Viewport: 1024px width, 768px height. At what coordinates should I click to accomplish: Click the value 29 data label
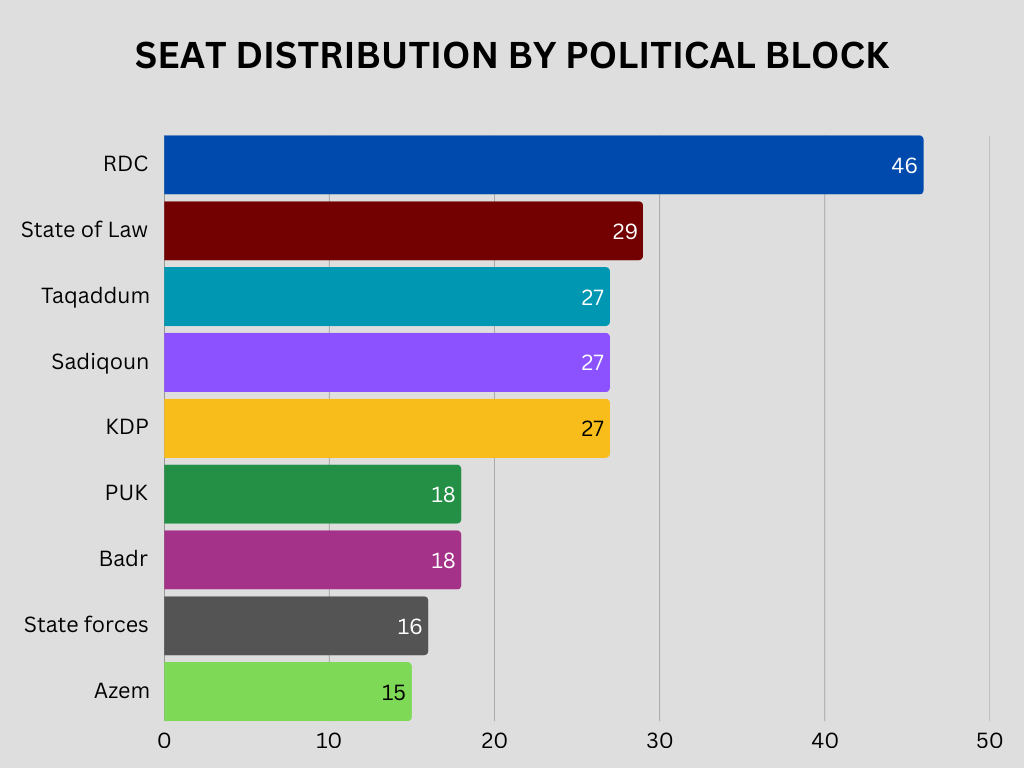[625, 232]
